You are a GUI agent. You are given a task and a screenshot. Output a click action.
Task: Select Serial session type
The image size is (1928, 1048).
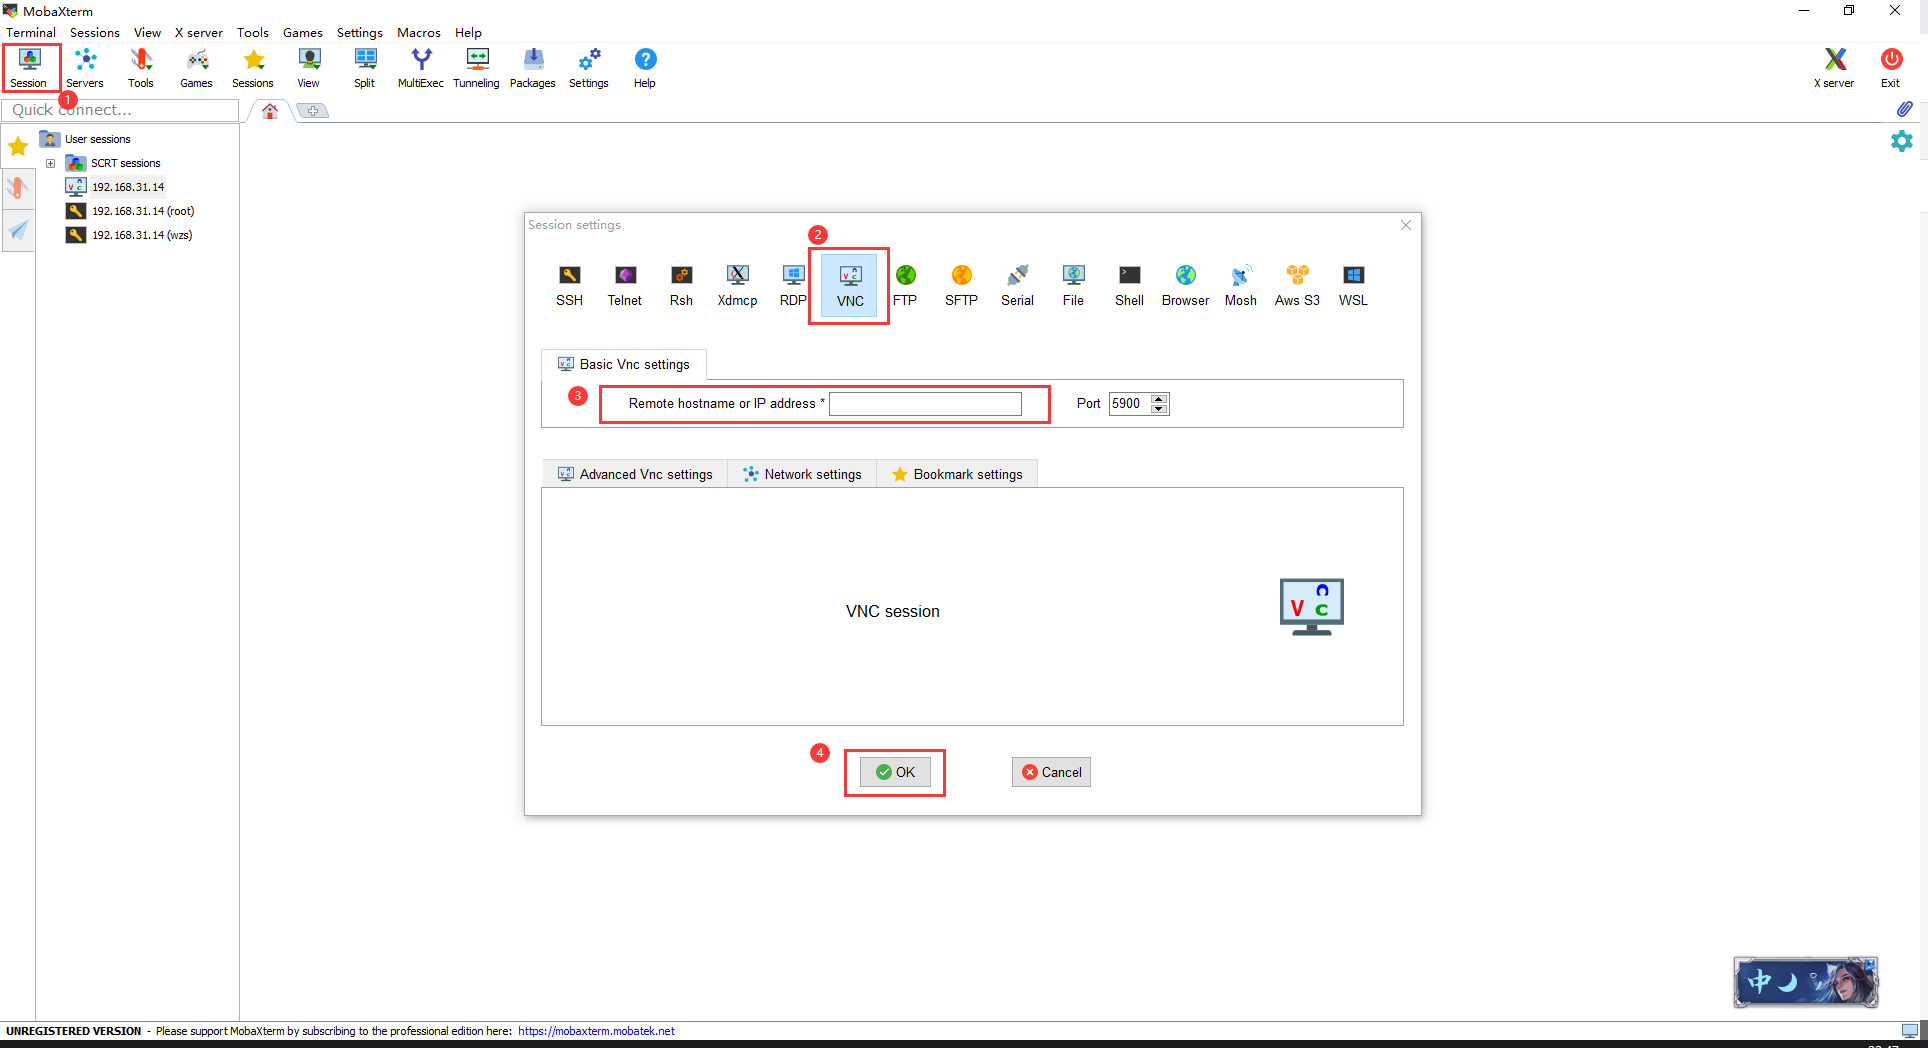1018,285
